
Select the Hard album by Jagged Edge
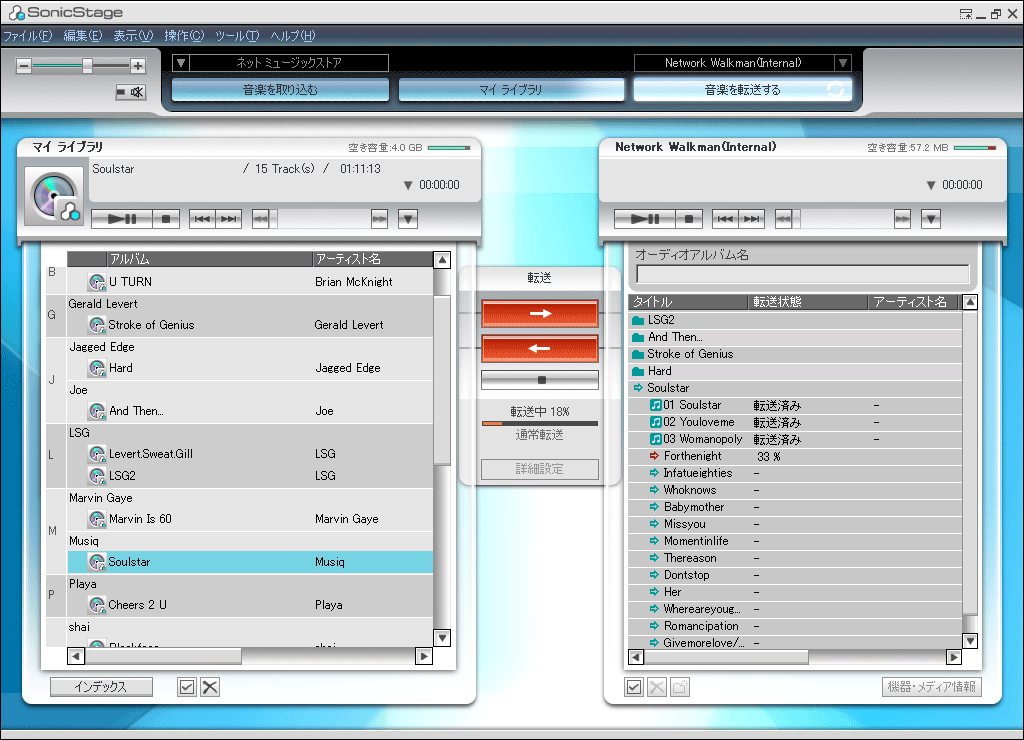click(x=250, y=368)
